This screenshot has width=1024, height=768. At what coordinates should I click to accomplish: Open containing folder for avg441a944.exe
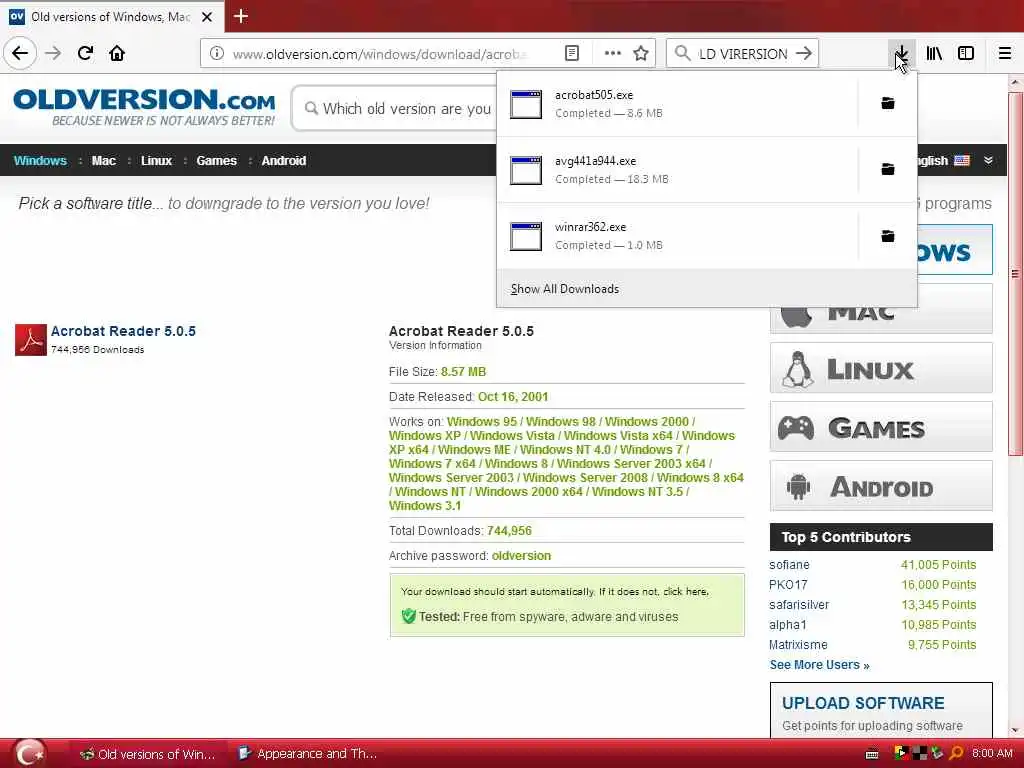[888, 169]
